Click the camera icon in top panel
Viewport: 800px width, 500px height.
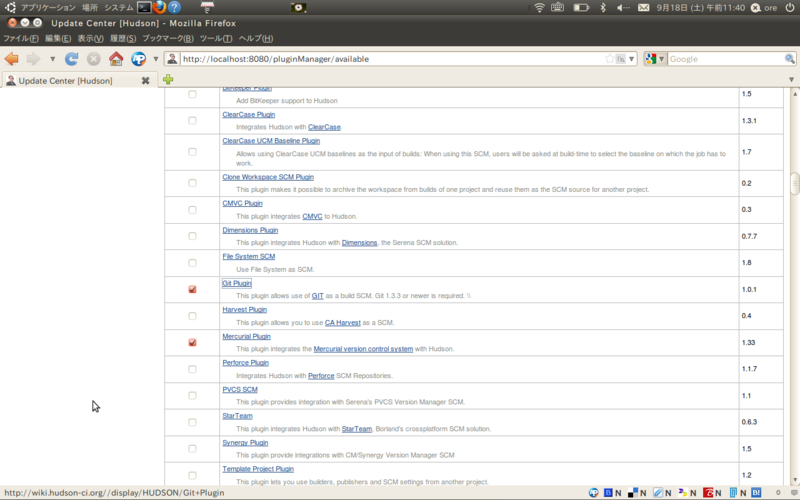point(298,8)
